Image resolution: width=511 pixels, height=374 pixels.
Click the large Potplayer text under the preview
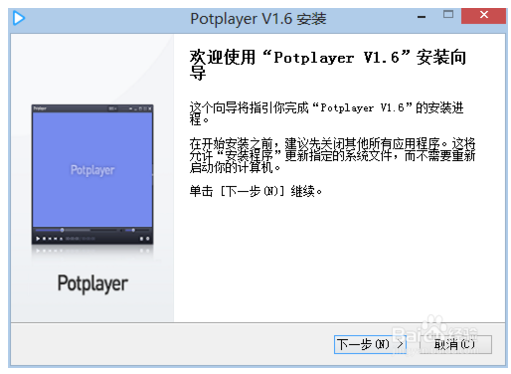pyautogui.click(x=93, y=284)
